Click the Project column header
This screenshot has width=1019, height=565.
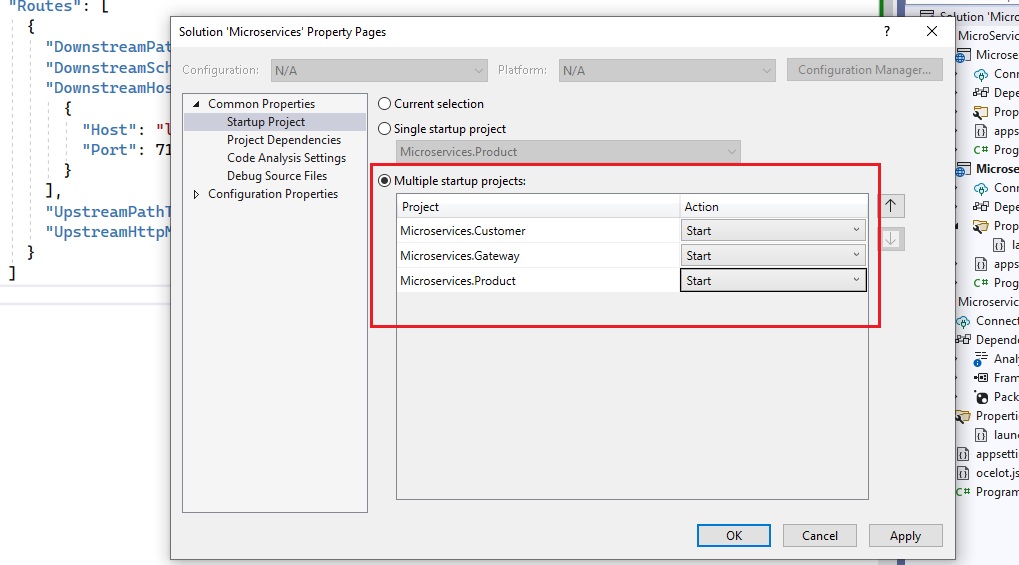(x=538, y=207)
